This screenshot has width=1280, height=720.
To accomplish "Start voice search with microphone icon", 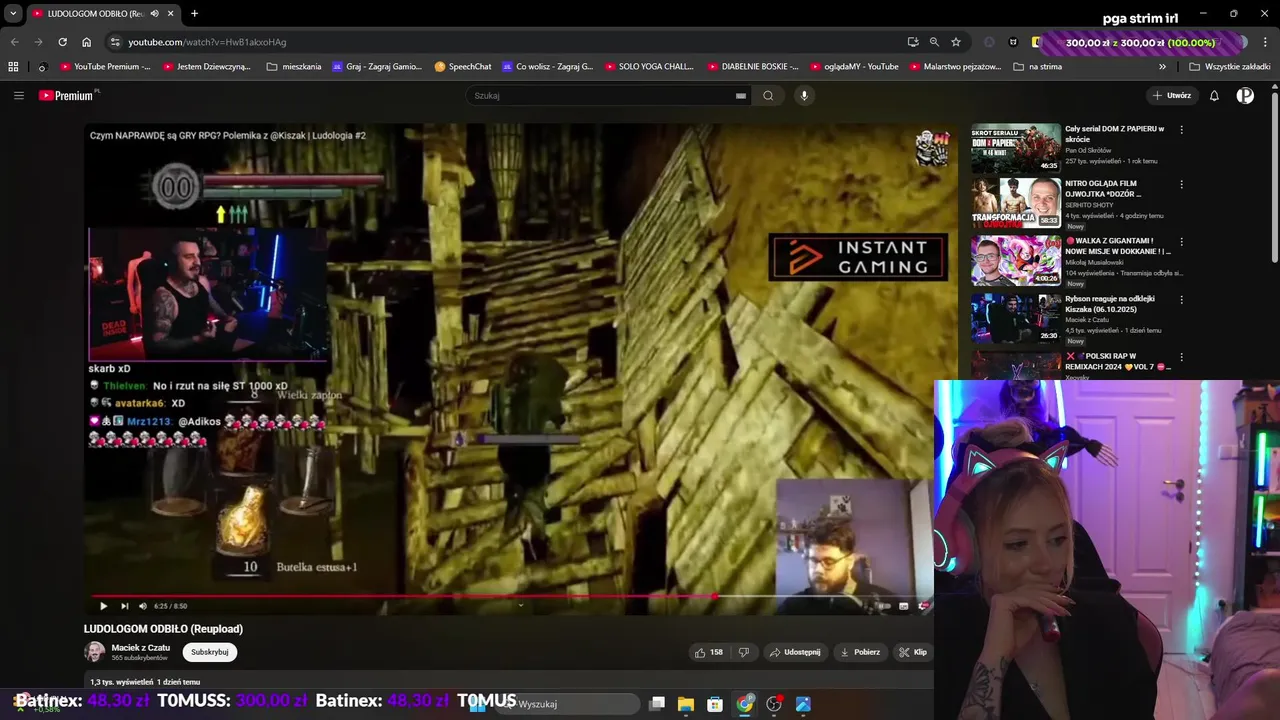I will pos(803,96).
